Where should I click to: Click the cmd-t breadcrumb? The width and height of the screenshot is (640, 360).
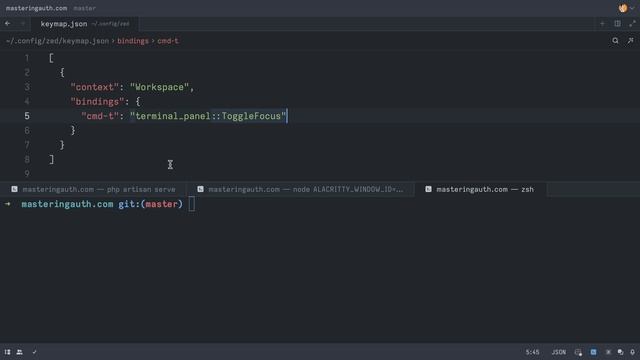click(168, 41)
